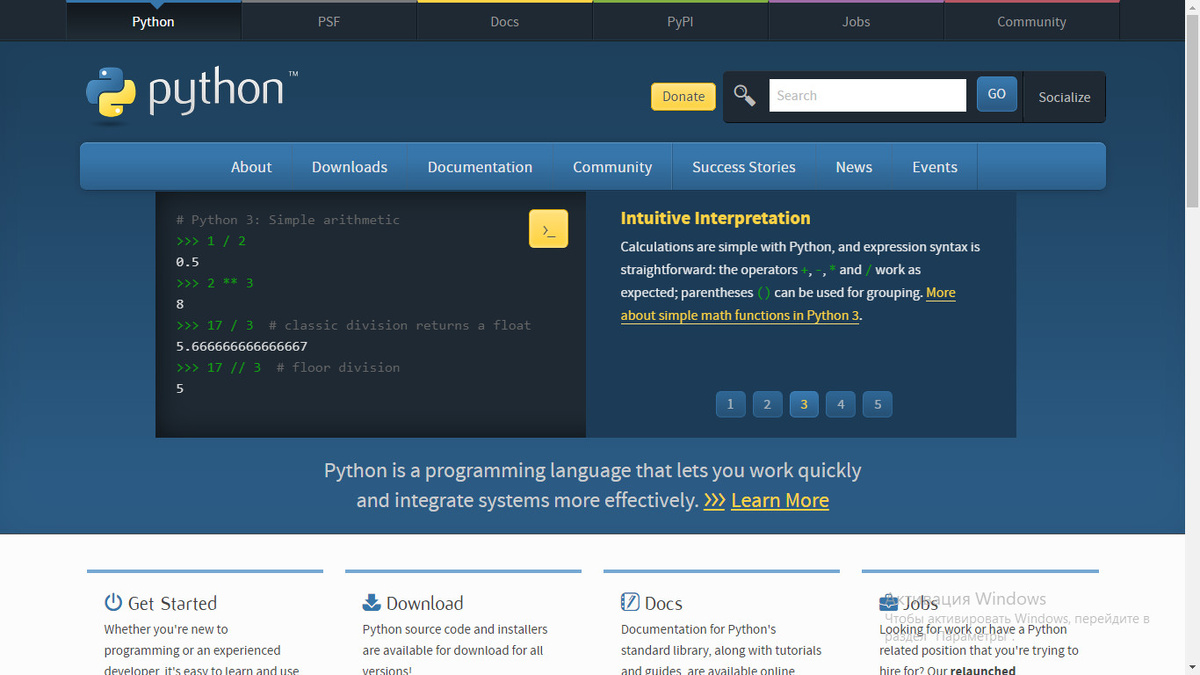Open the Success Stories menu
Image resolution: width=1200 pixels, height=675 pixels.
744,167
